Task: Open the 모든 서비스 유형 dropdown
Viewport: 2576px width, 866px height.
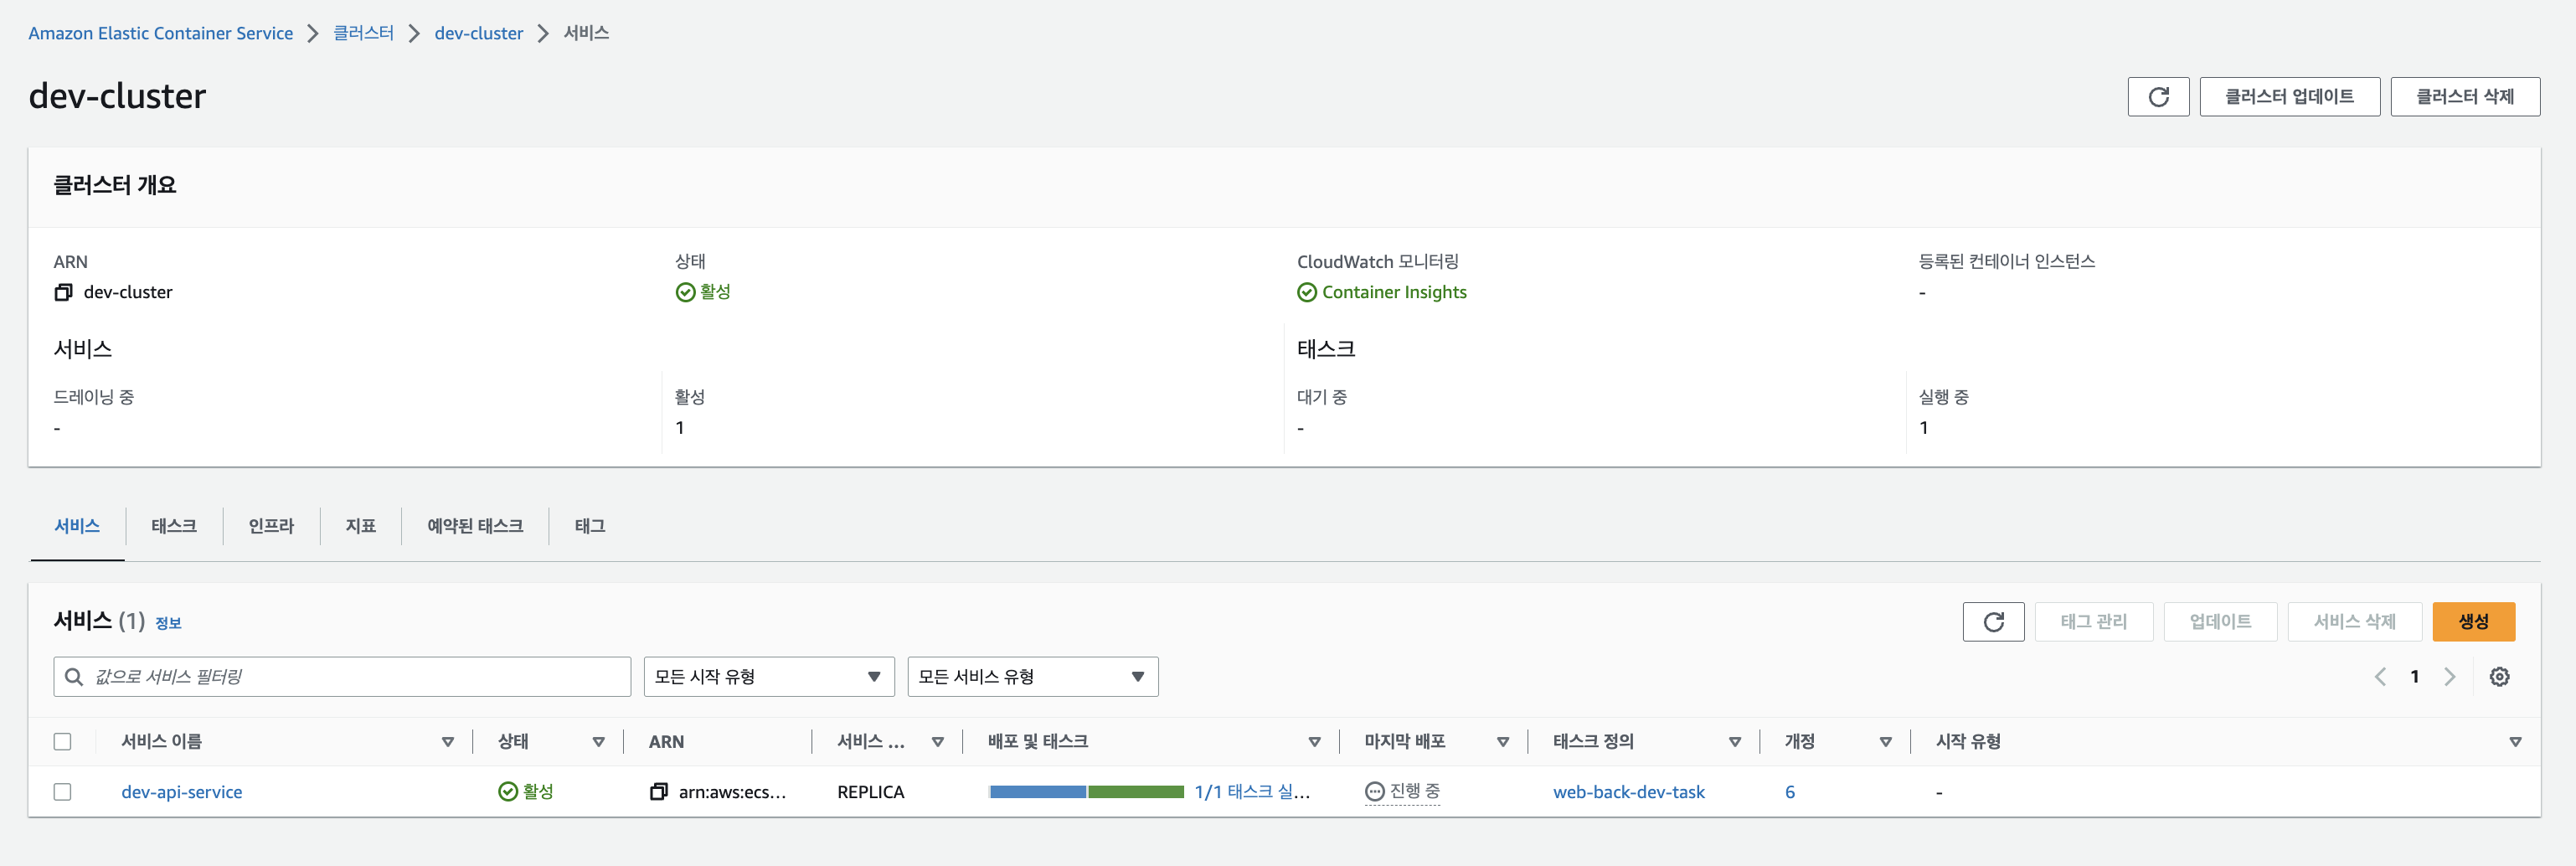Action: tap(1033, 677)
